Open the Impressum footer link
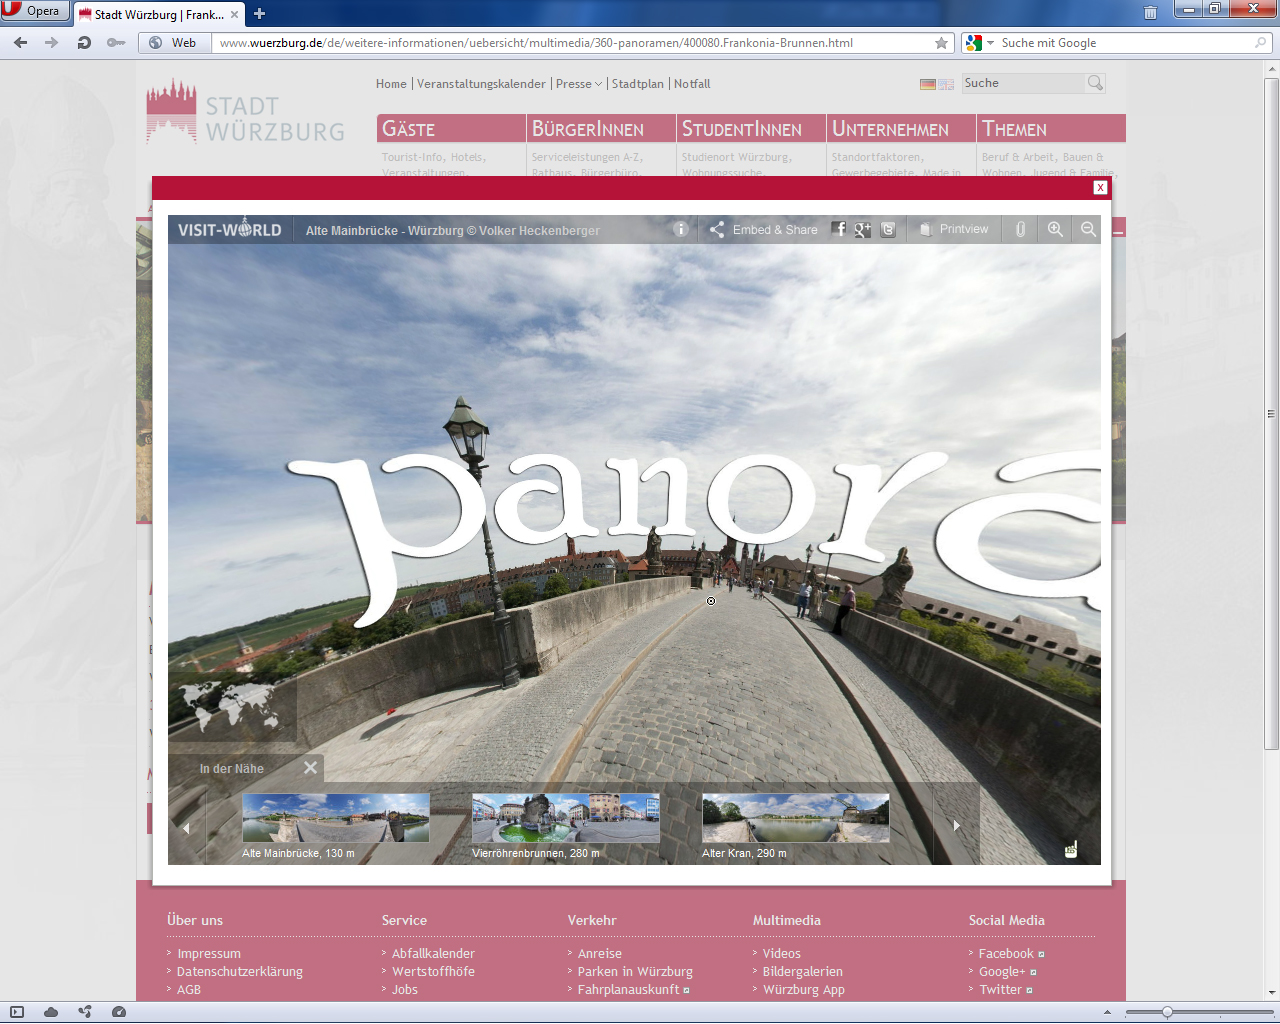Screen dimensions: 1280x1024 [x=209, y=954]
